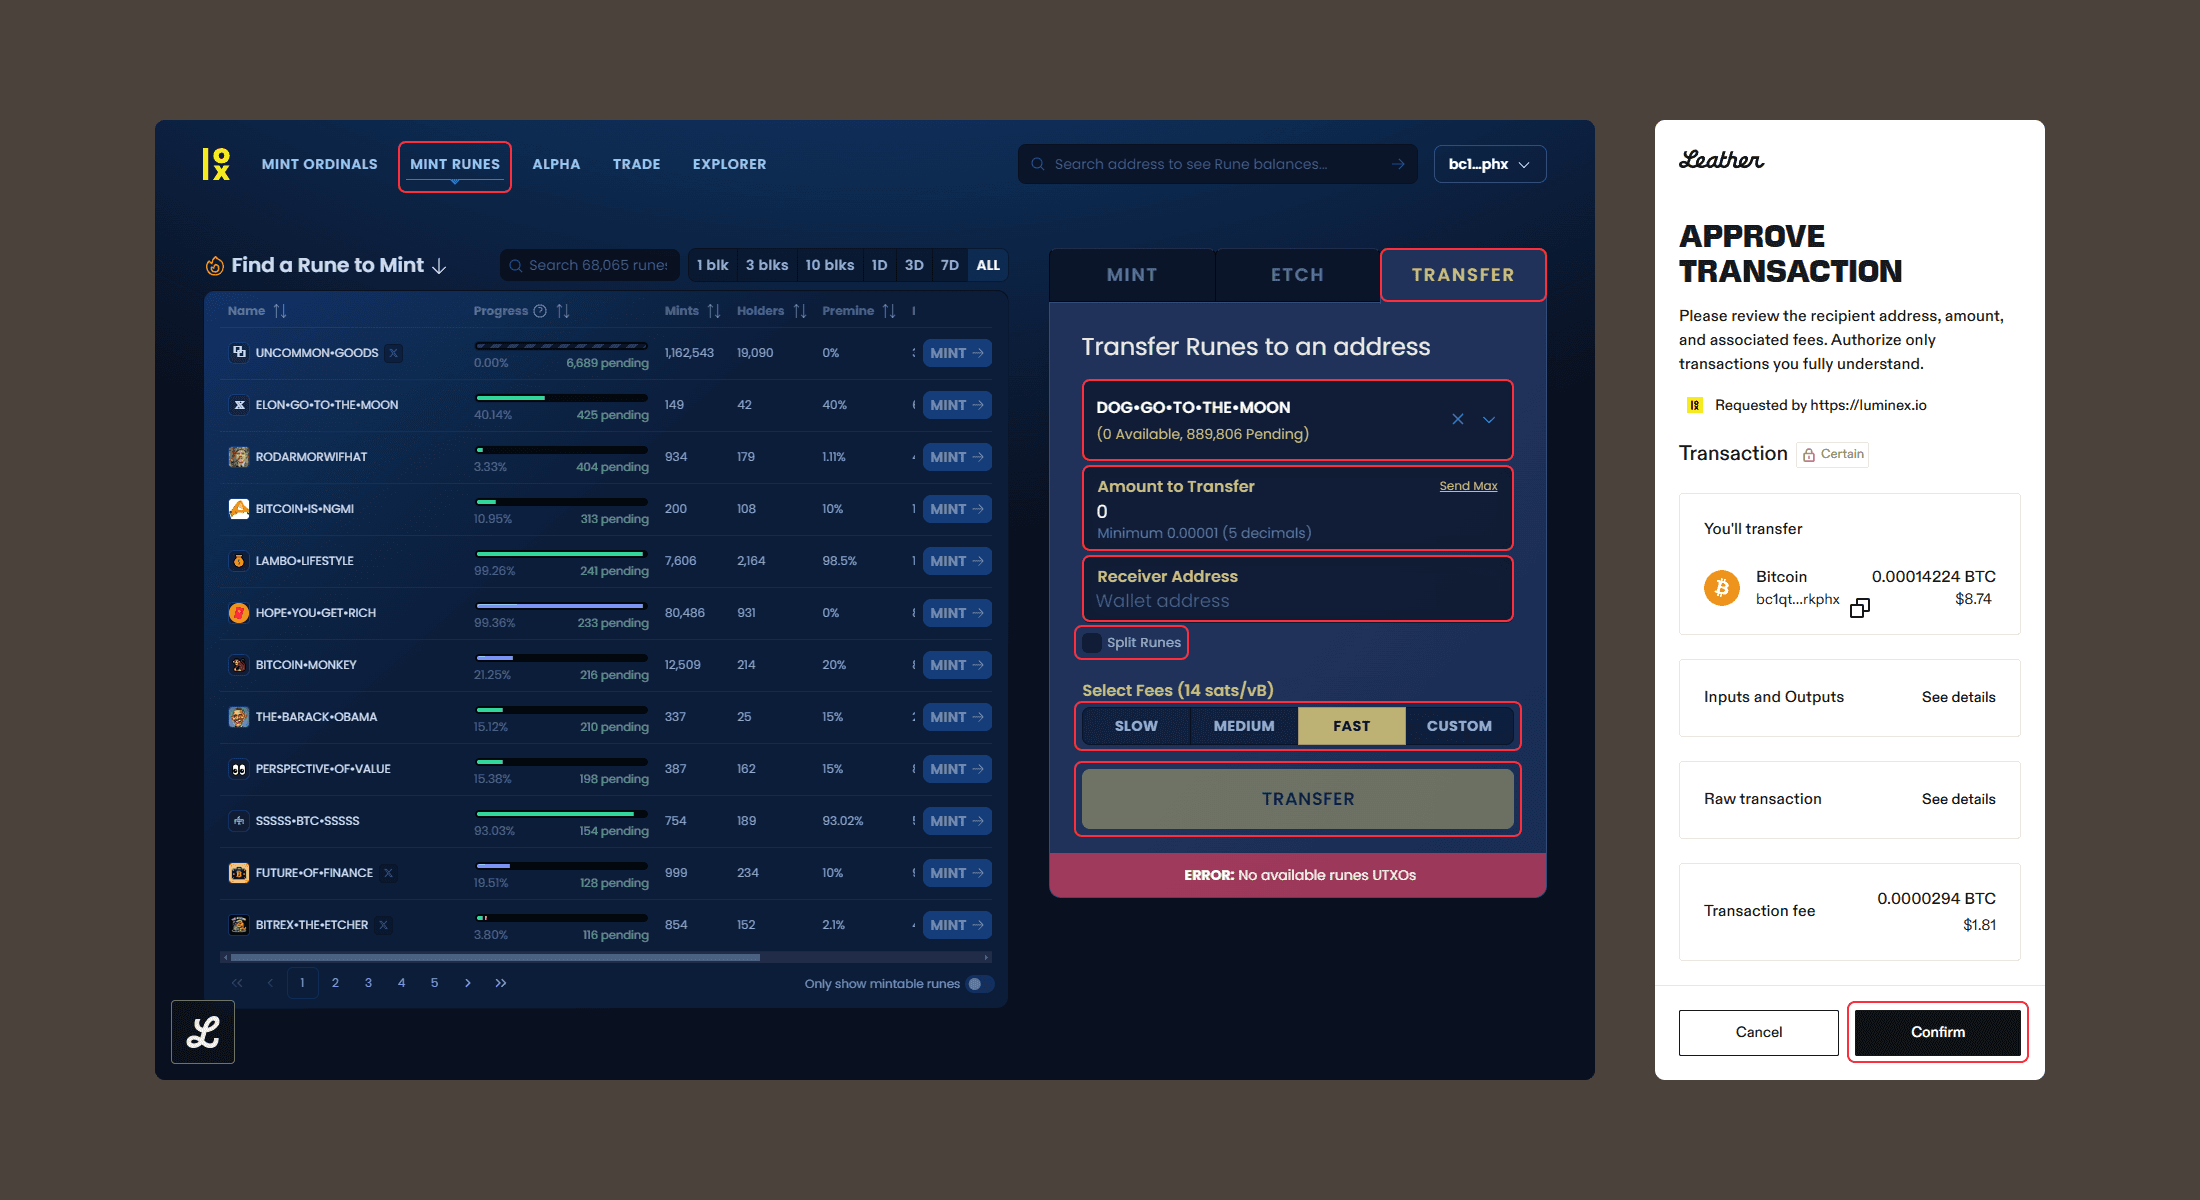Switch to the ETCH tab

point(1297,275)
